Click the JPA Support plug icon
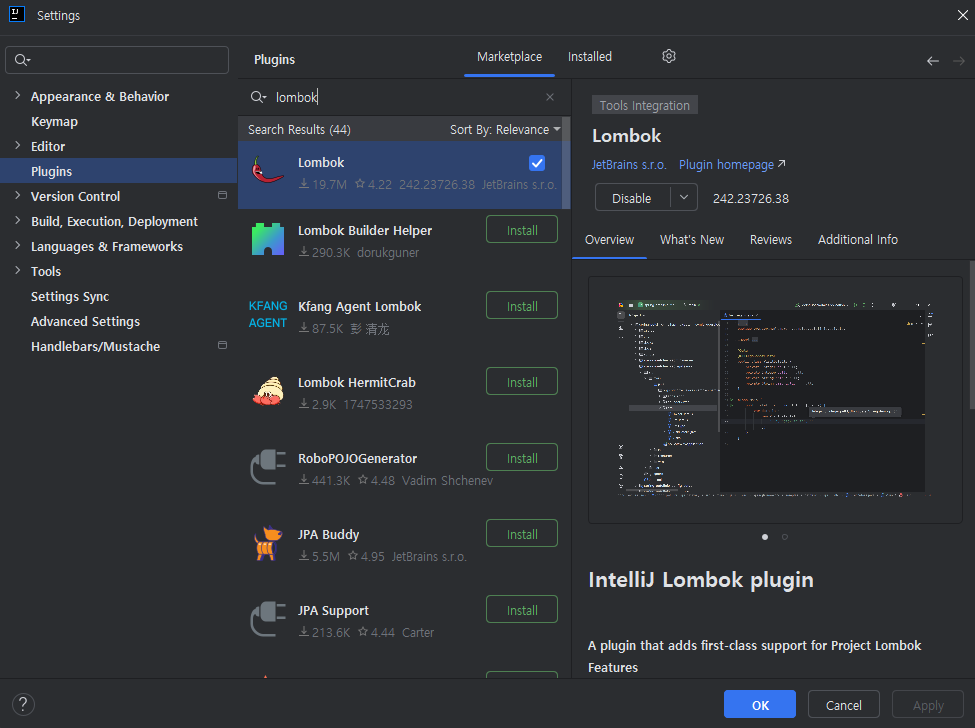975x728 pixels. click(x=268, y=619)
